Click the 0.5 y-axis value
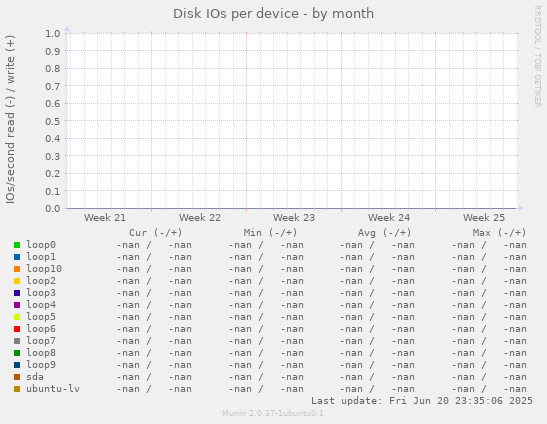The image size is (547, 424). 53,121
